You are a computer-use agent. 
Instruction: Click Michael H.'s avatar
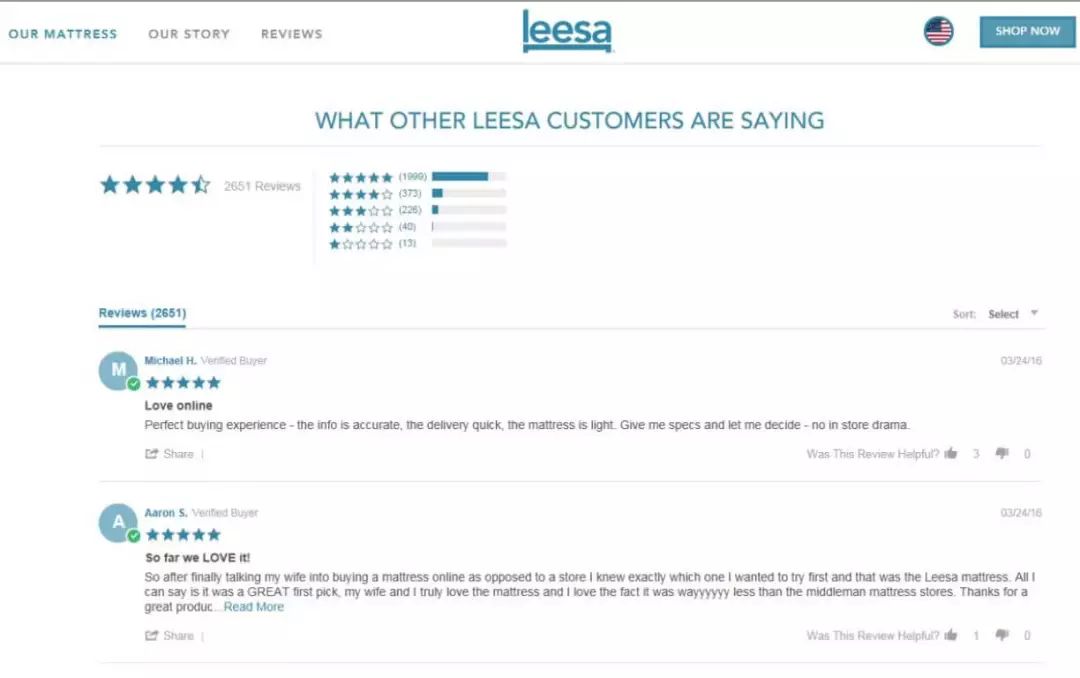118,370
